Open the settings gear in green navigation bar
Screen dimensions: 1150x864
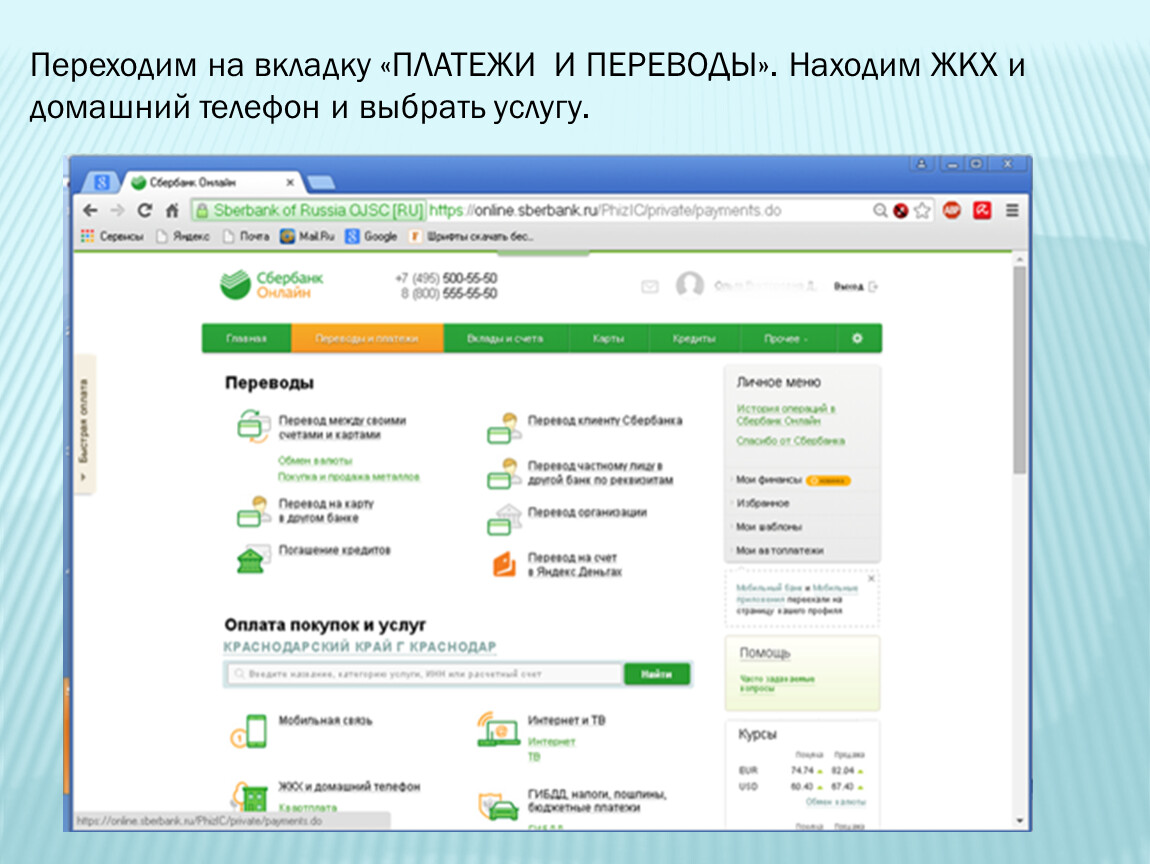point(856,339)
